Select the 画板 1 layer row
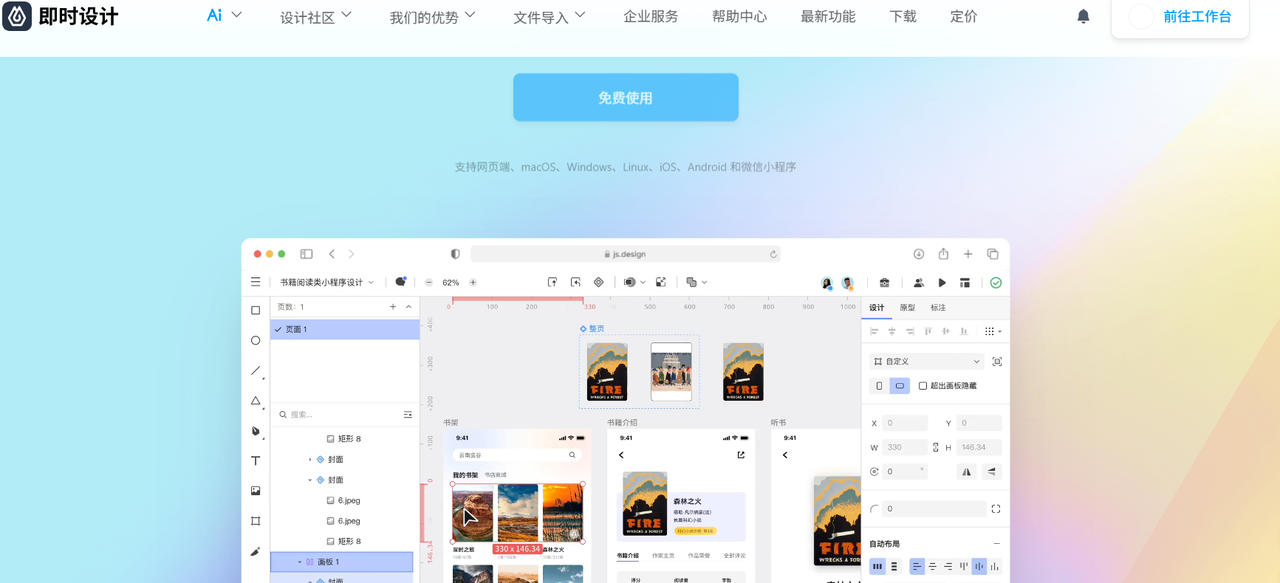 click(x=342, y=562)
